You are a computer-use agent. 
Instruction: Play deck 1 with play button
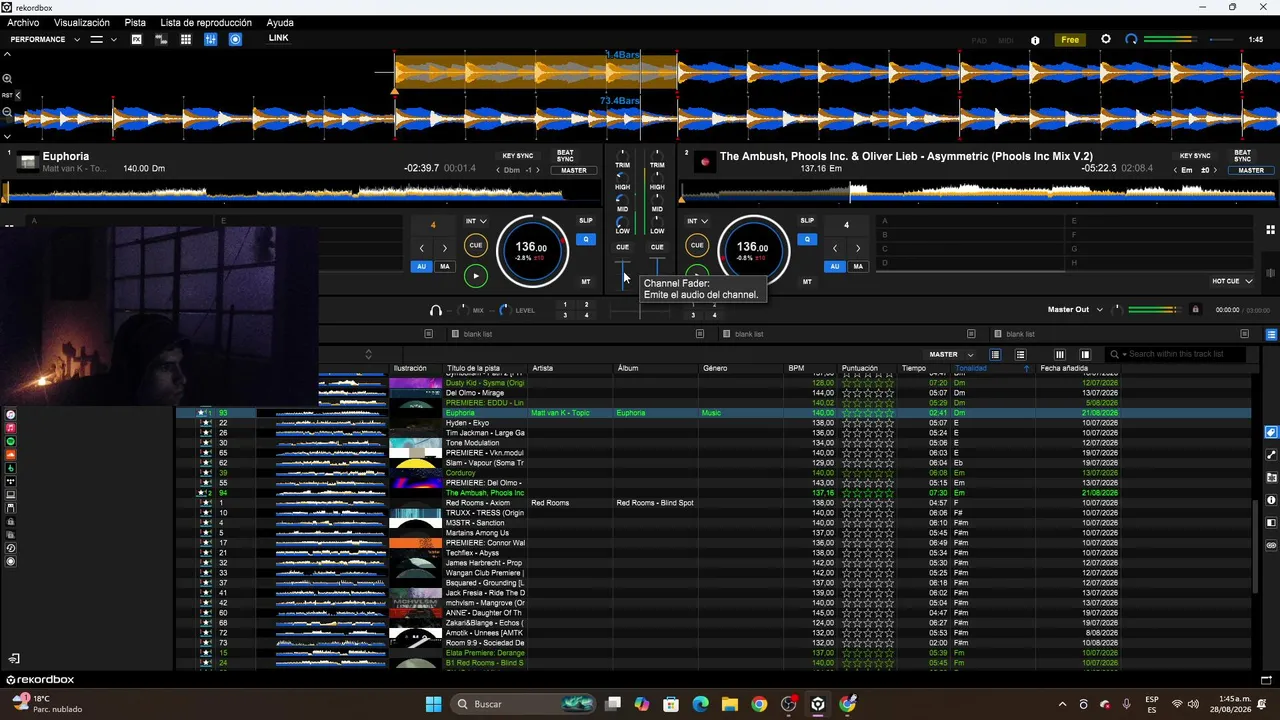[x=476, y=276]
